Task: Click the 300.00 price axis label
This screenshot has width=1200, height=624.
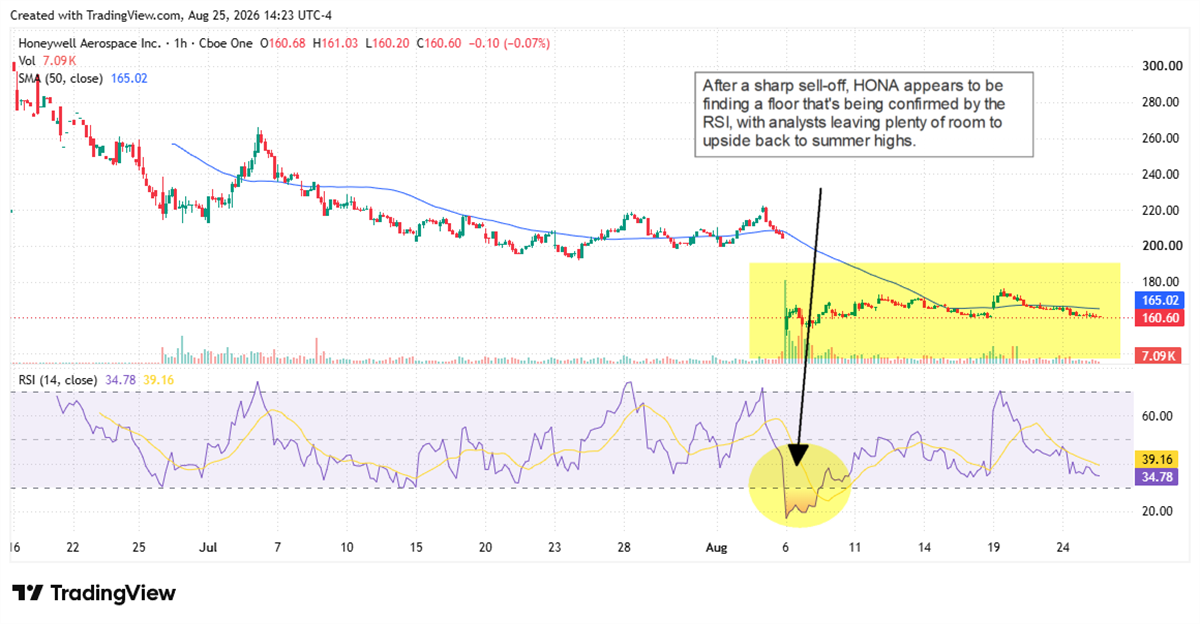Action: tap(1161, 66)
